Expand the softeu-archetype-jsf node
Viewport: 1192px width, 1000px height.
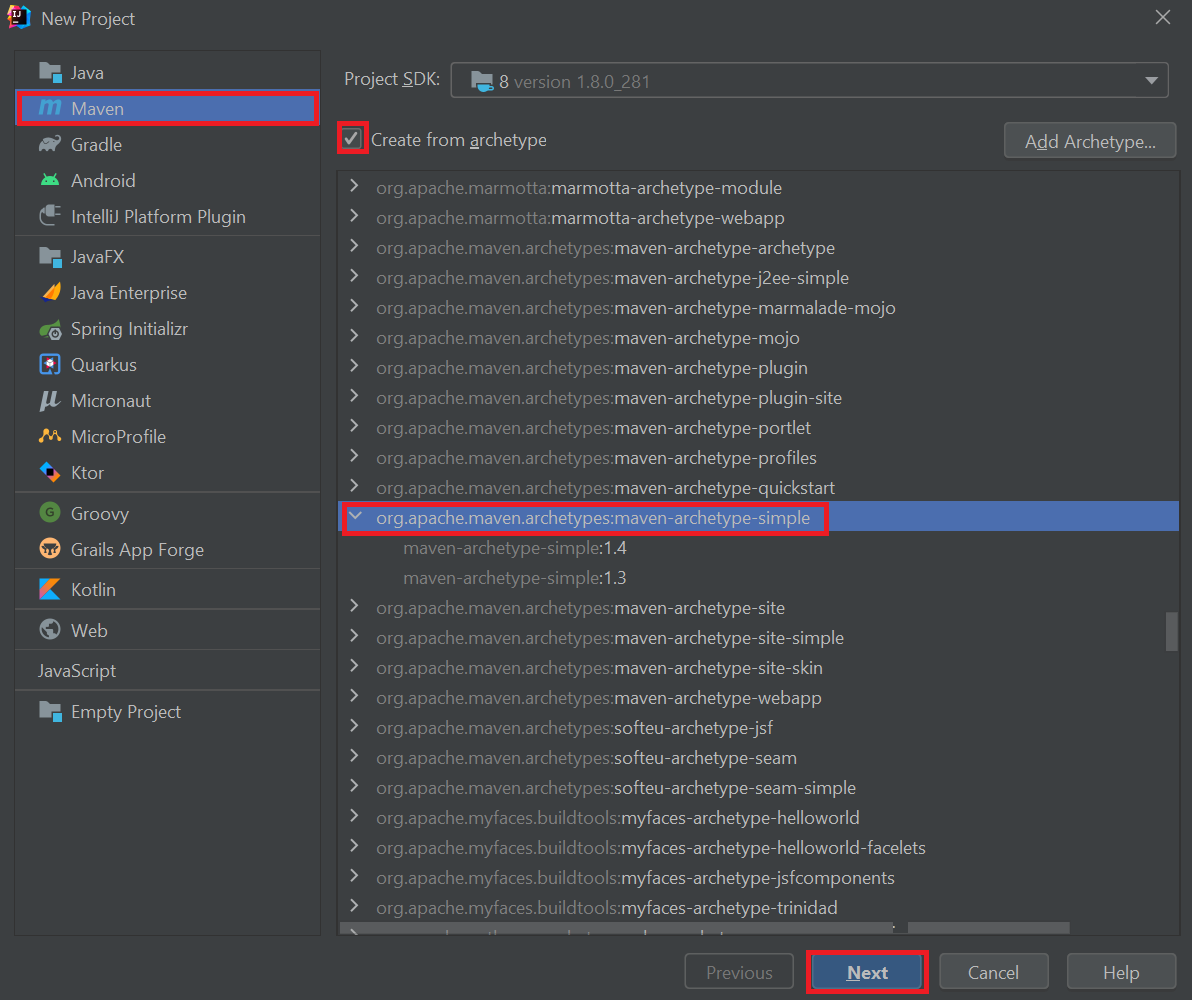pyautogui.click(x=354, y=727)
